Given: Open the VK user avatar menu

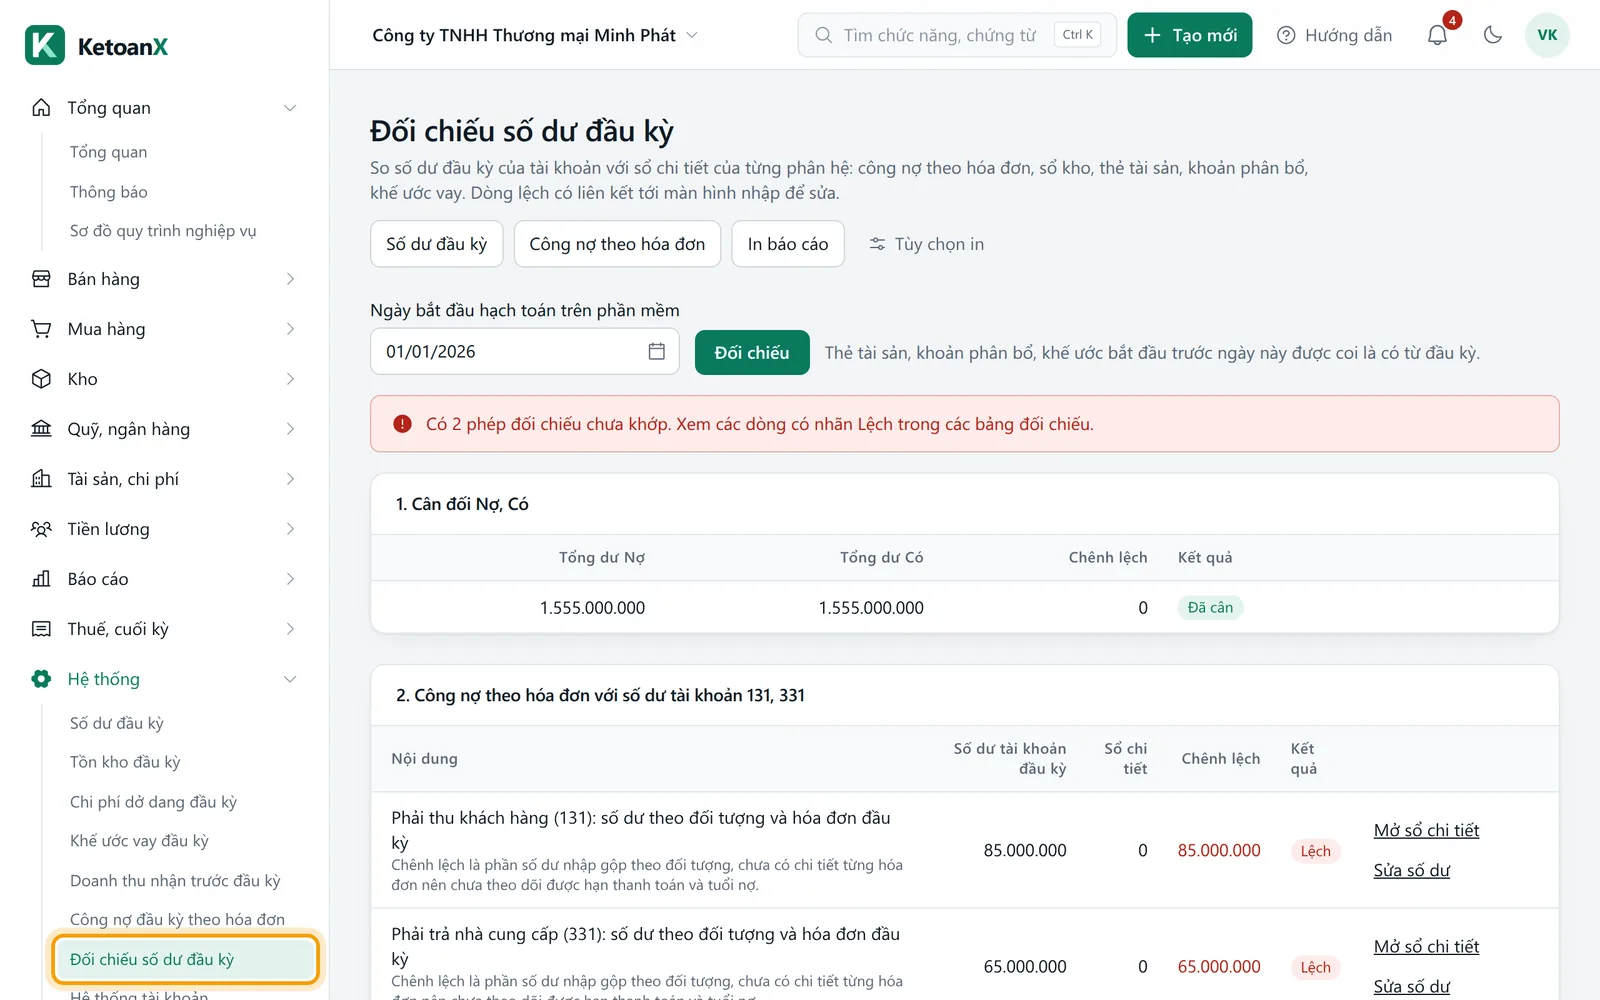Looking at the screenshot, I should pos(1547,35).
